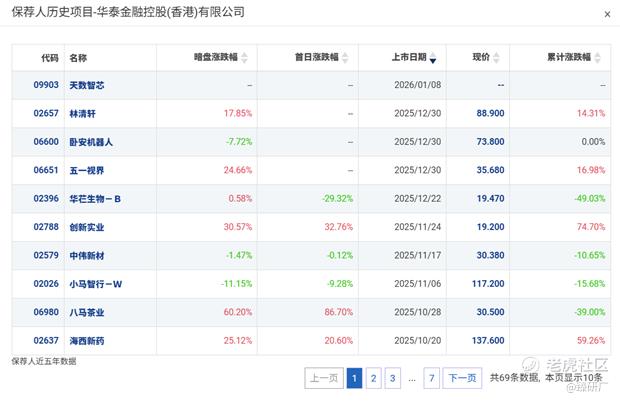Open stock 林清轩
This screenshot has width=620, height=401.
(x=82, y=113)
